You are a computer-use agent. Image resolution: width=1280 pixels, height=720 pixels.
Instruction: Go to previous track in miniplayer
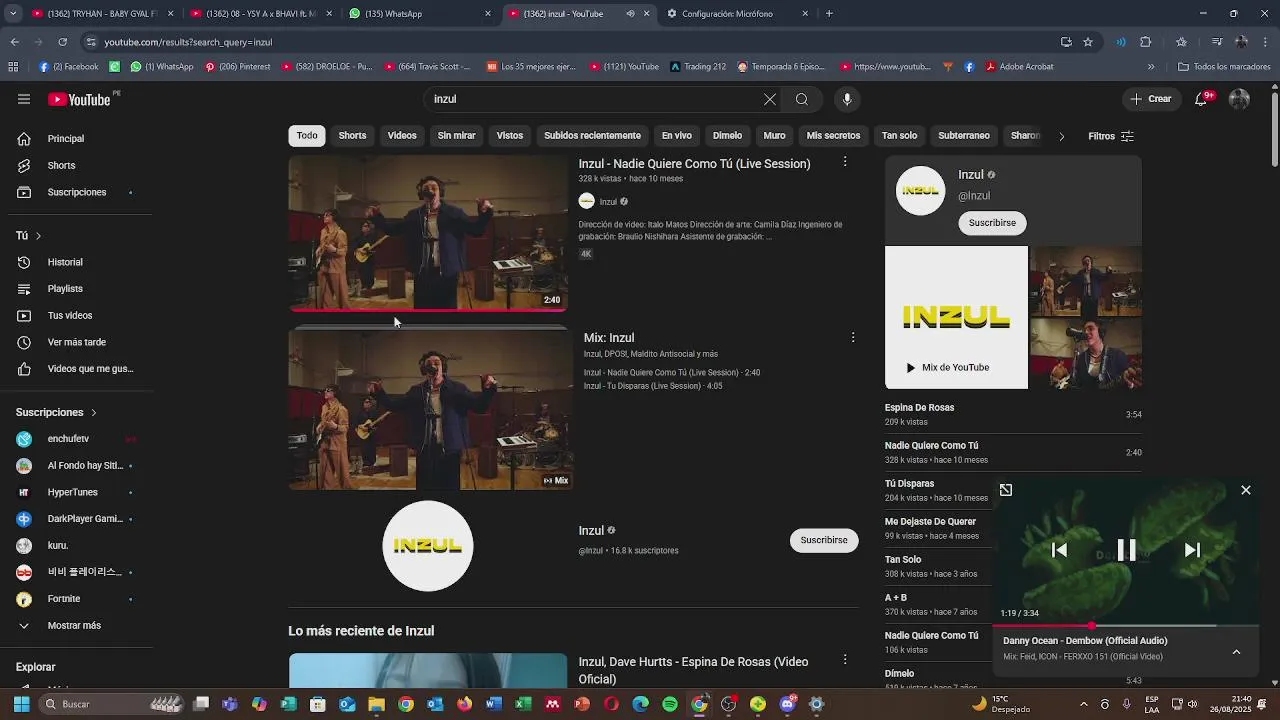pos(1060,550)
